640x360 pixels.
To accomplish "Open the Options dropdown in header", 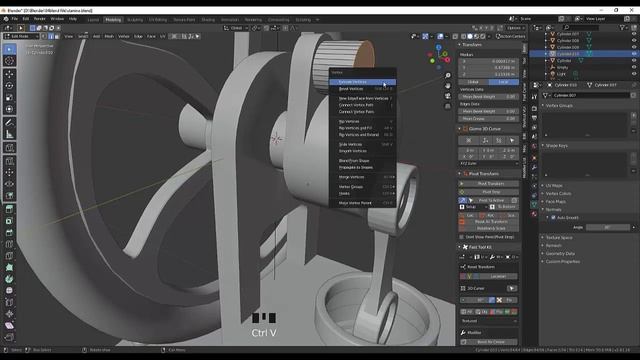I will coord(515,28).
